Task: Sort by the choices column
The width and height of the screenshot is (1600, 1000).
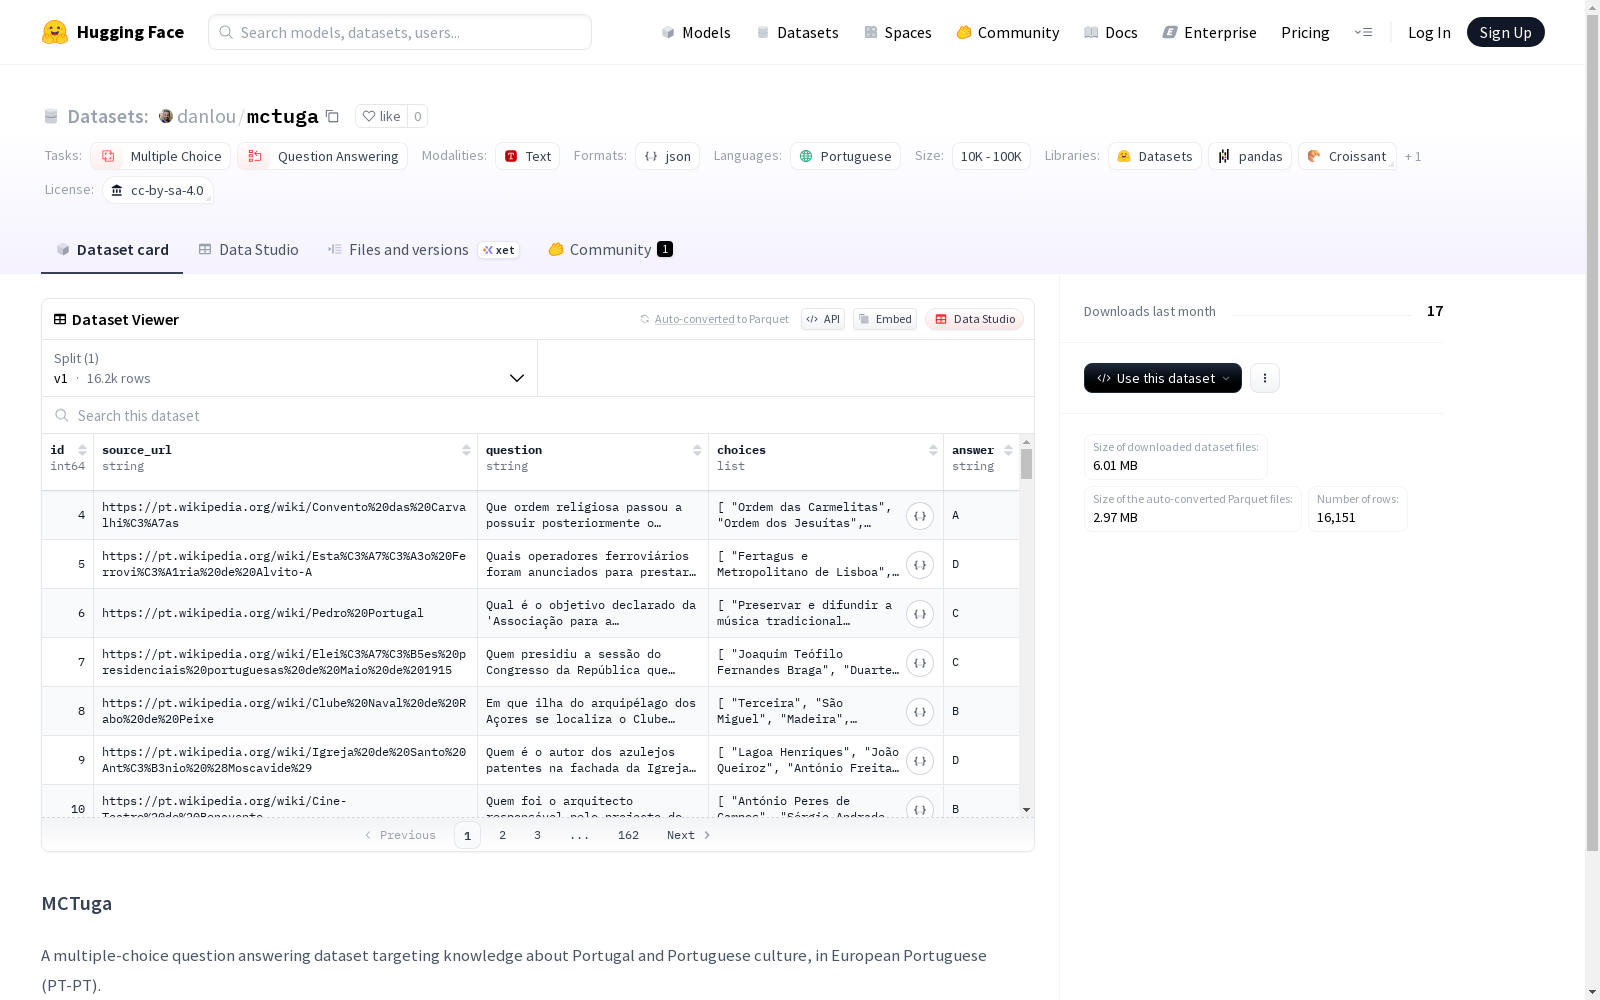Action: [x=933, y=450]
